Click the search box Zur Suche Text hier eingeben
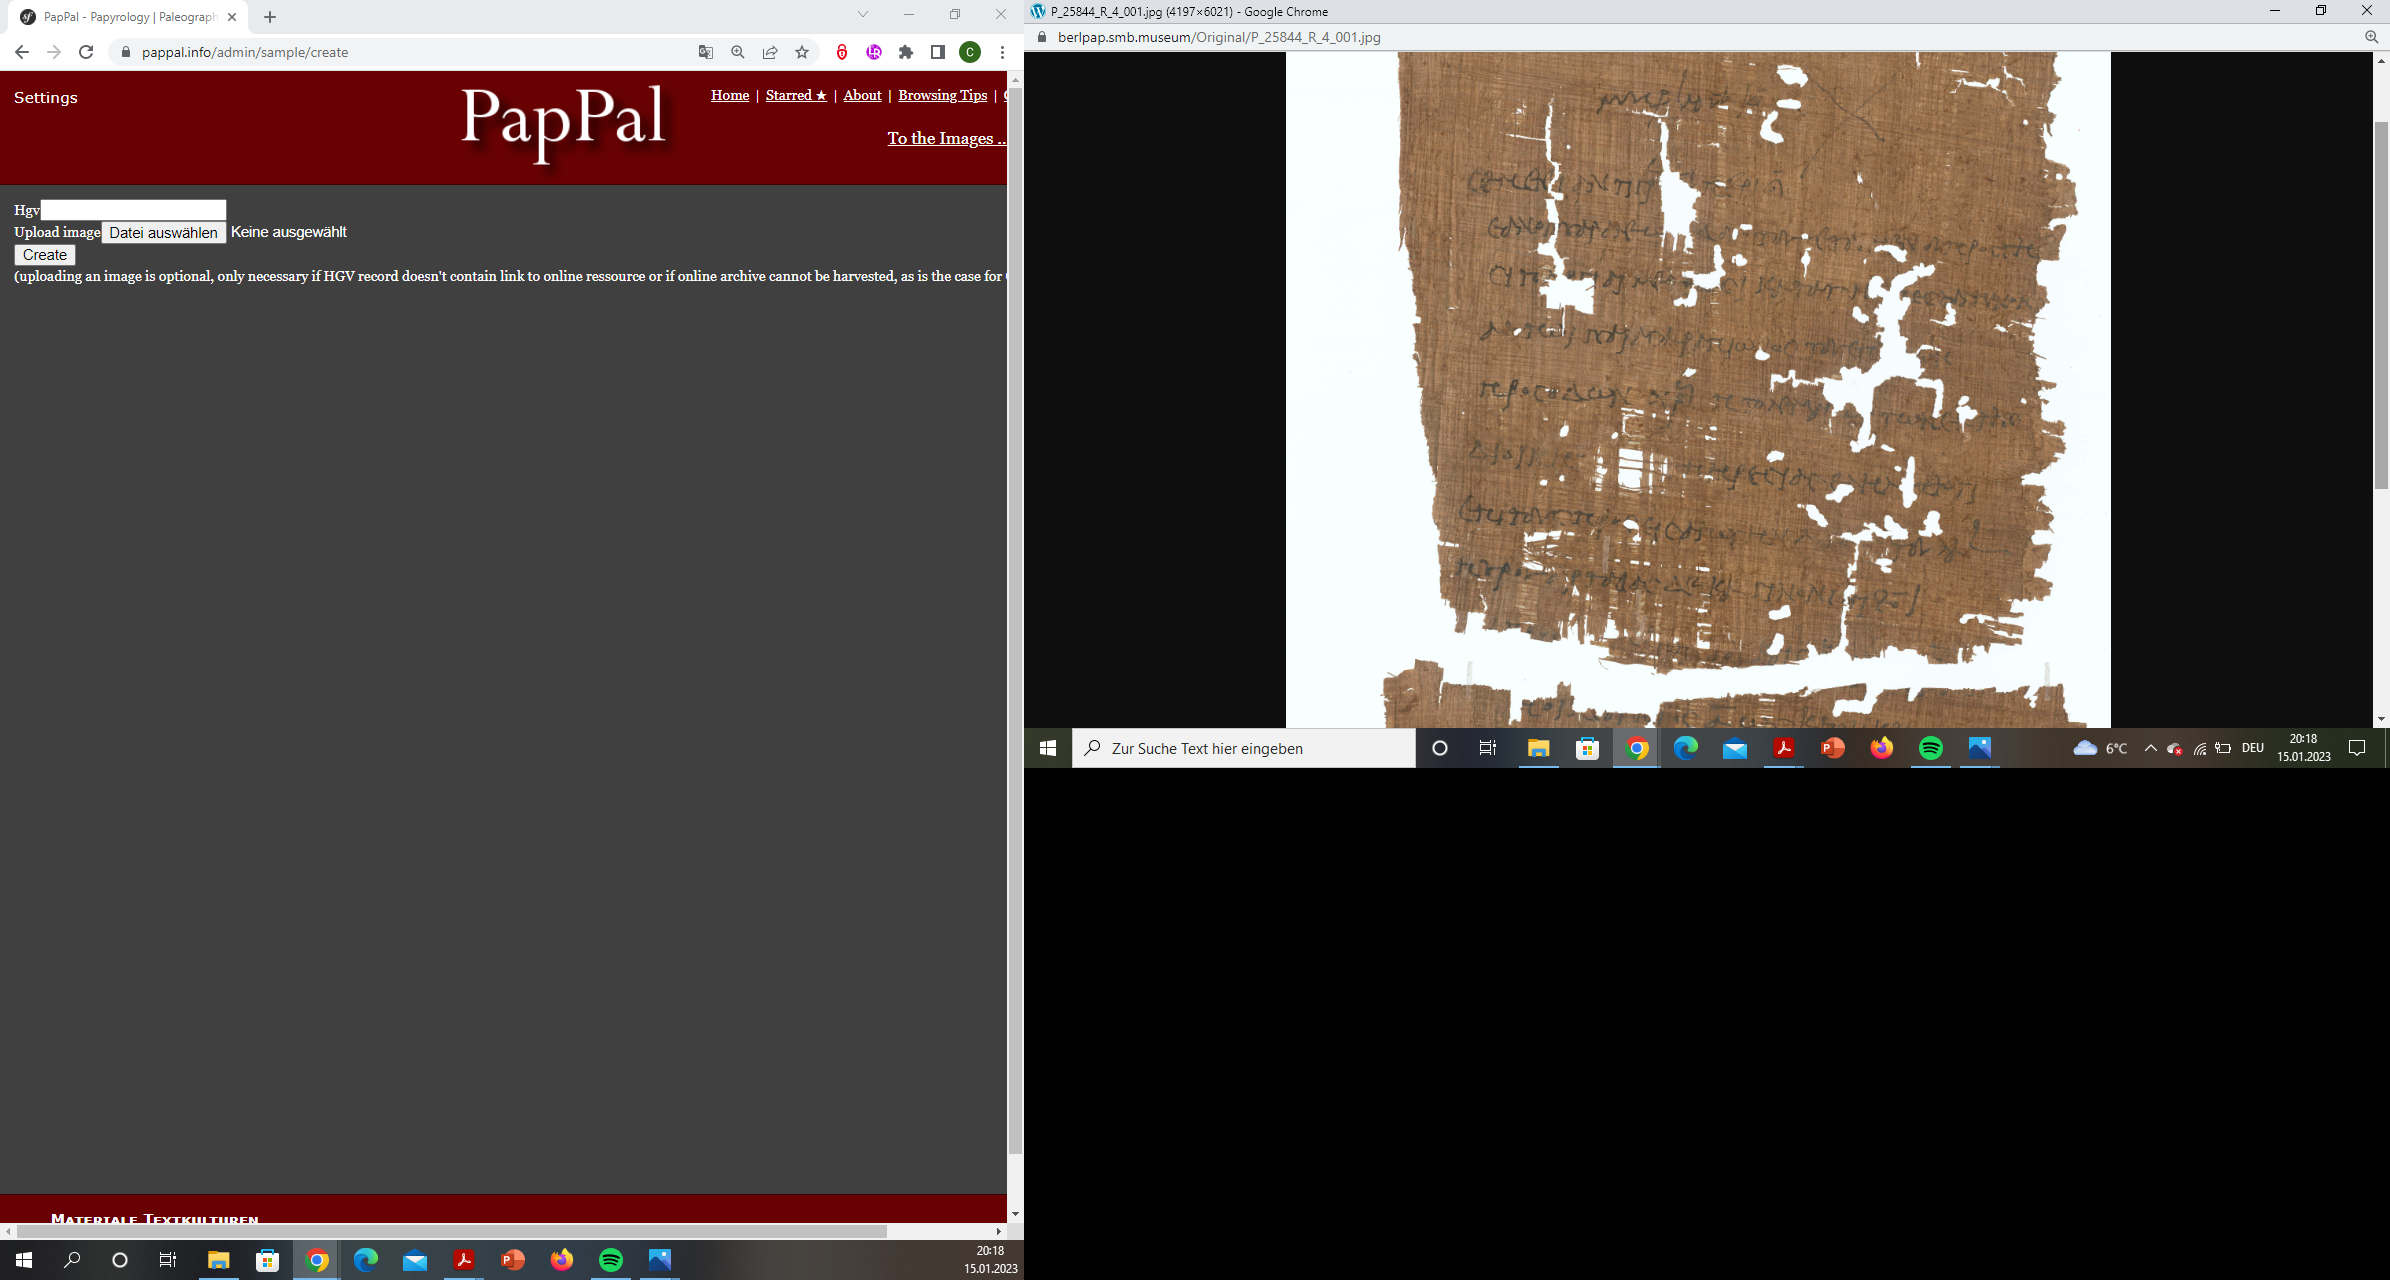 [1244, 748]
